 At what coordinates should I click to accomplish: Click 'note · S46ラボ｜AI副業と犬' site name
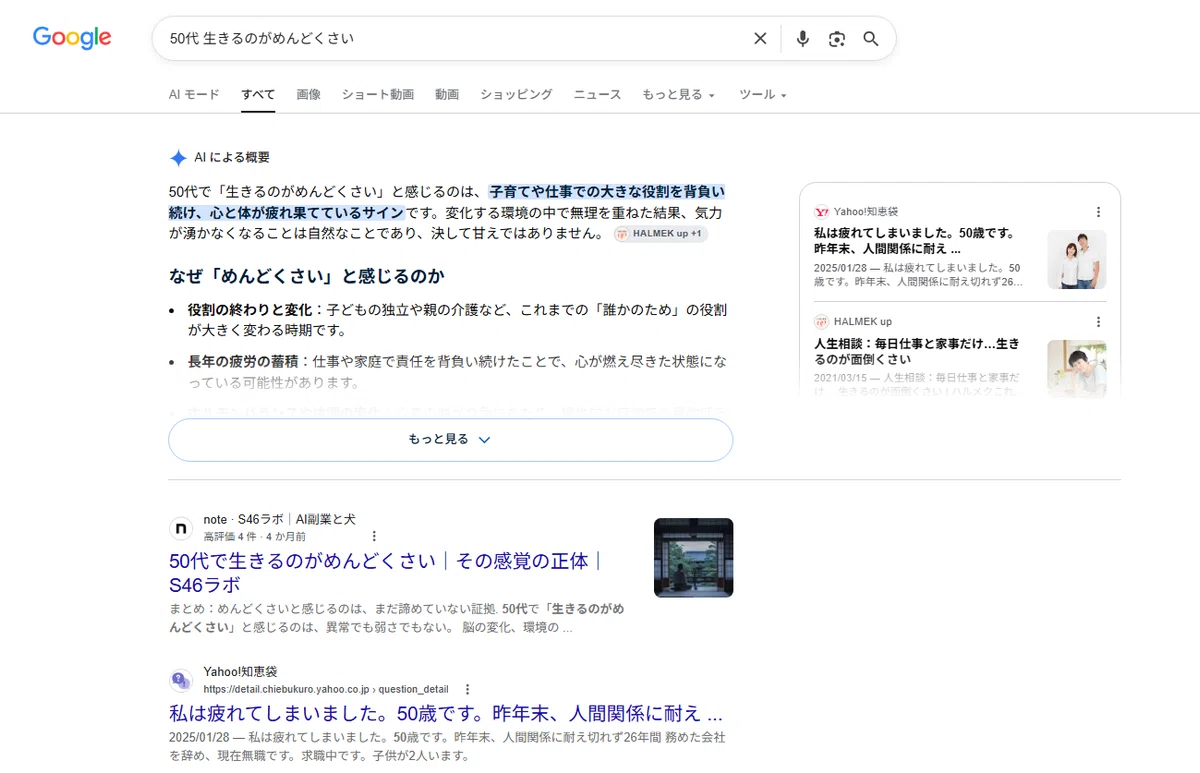pyautogui.click(x=279, y=519)
